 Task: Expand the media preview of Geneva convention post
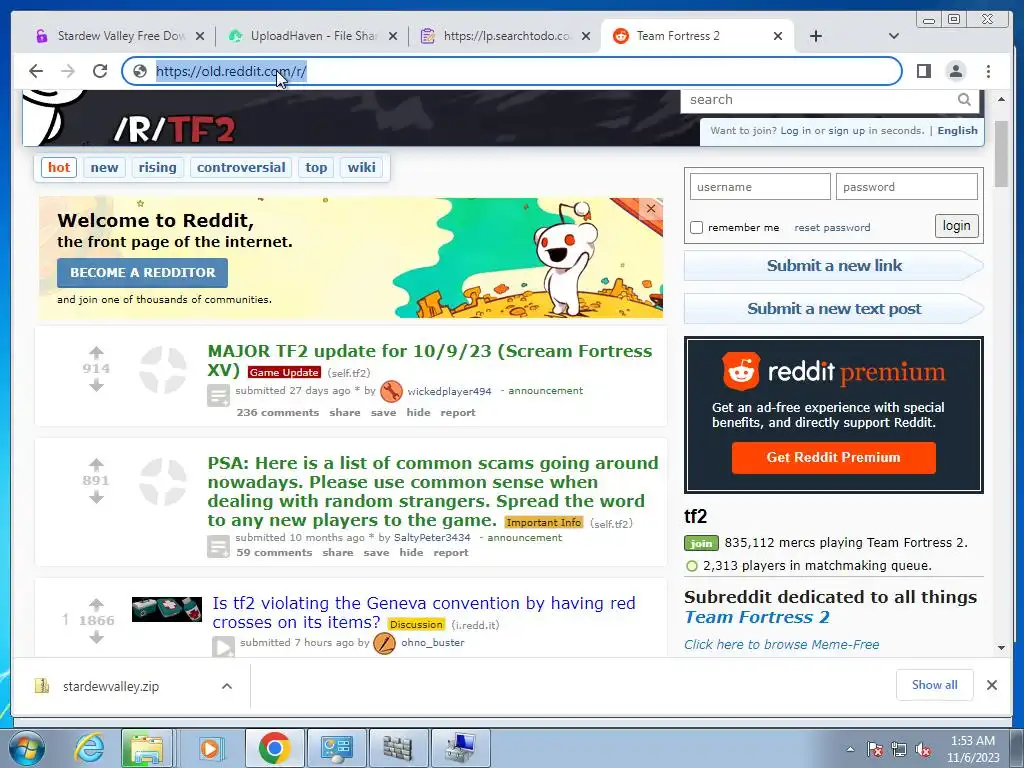click(x=223, y=647)
